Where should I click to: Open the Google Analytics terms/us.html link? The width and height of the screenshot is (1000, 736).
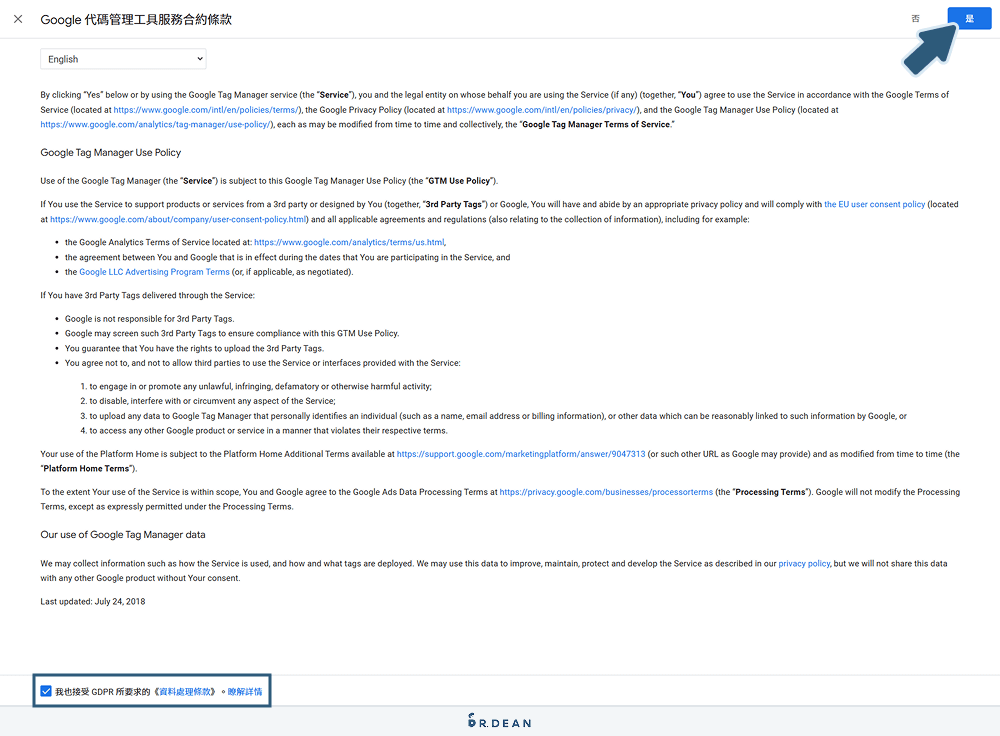coord(347,241)
